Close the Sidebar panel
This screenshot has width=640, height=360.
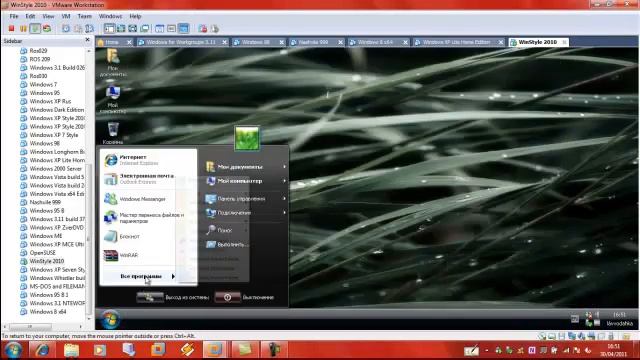(87, 40)
